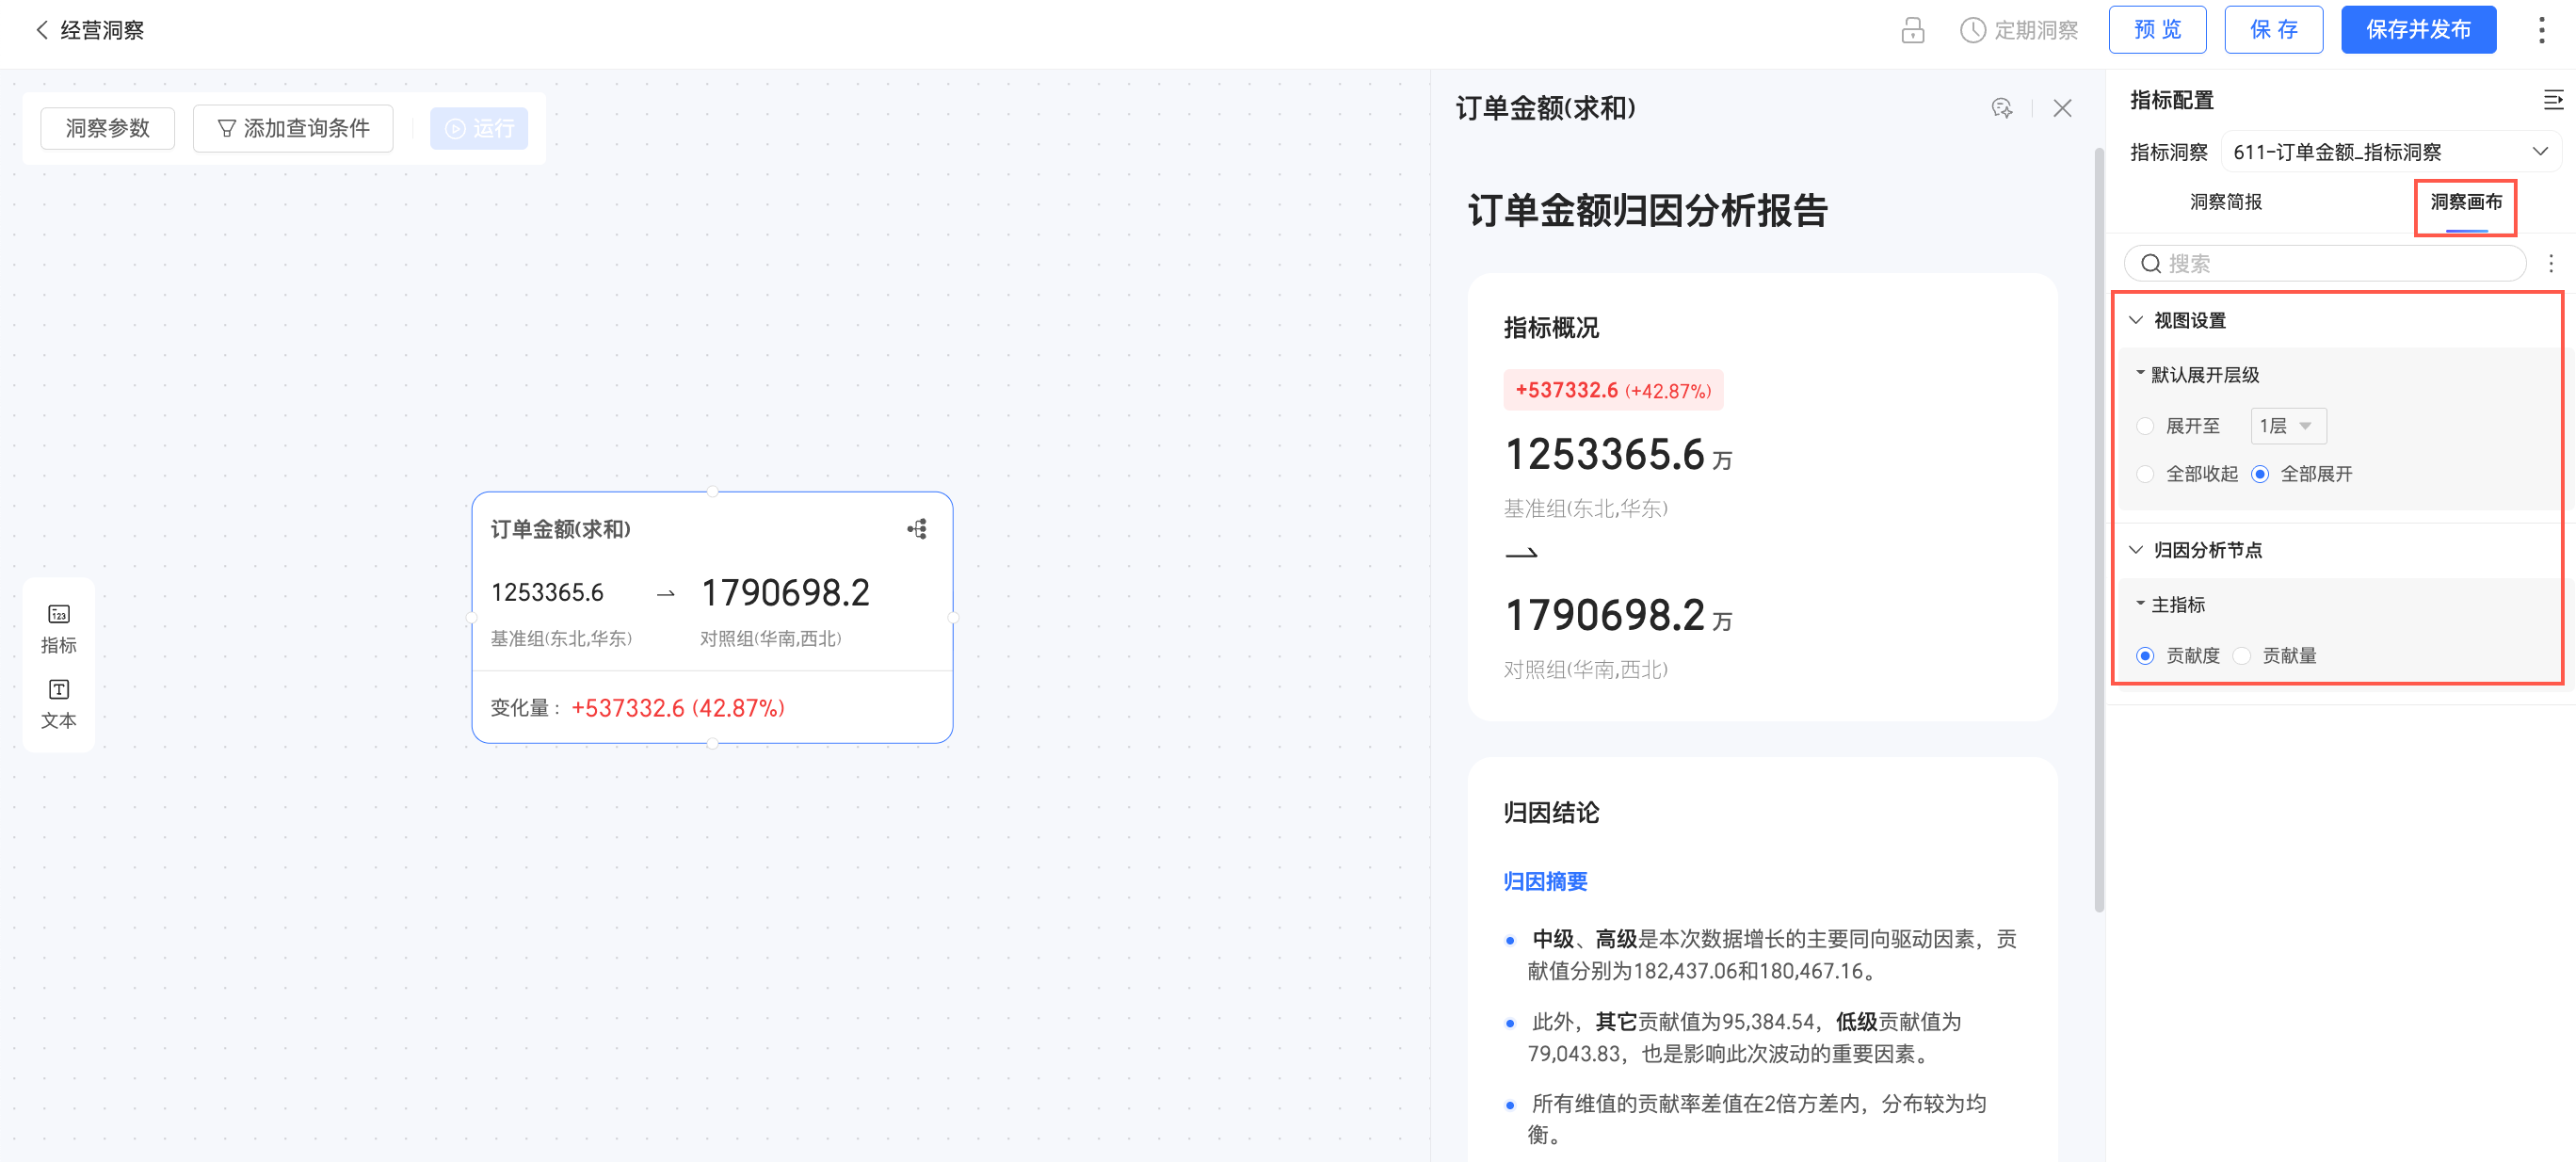Click the 搜索 search field
The width and height of the screenshot is (2576, 1162).
(x=2325, y=264)
